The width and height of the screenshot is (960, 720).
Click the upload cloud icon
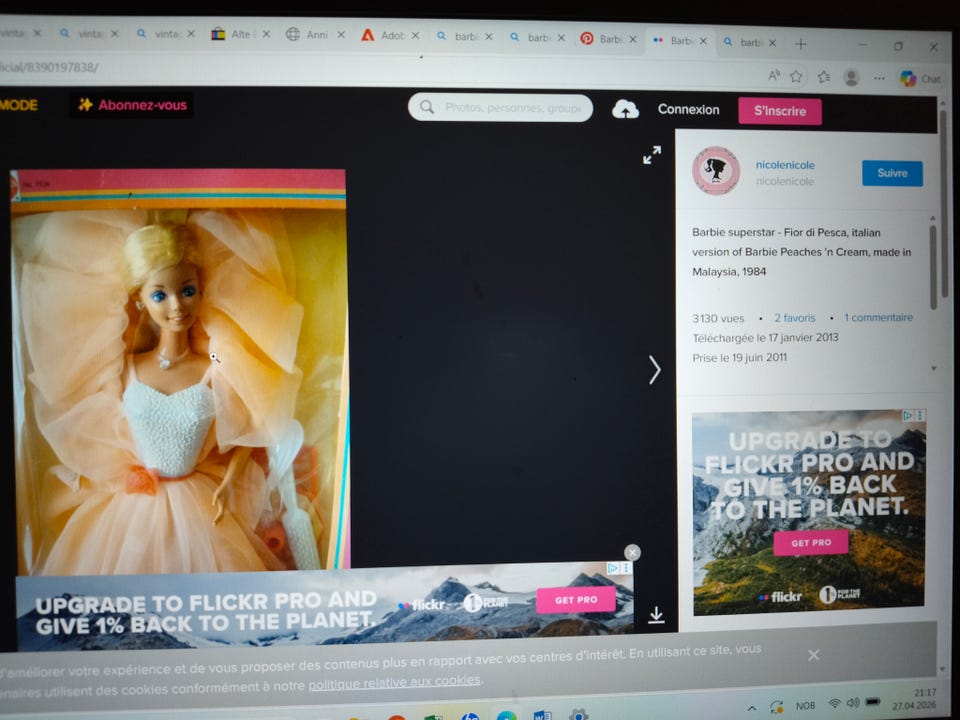(x=625, y=110)
